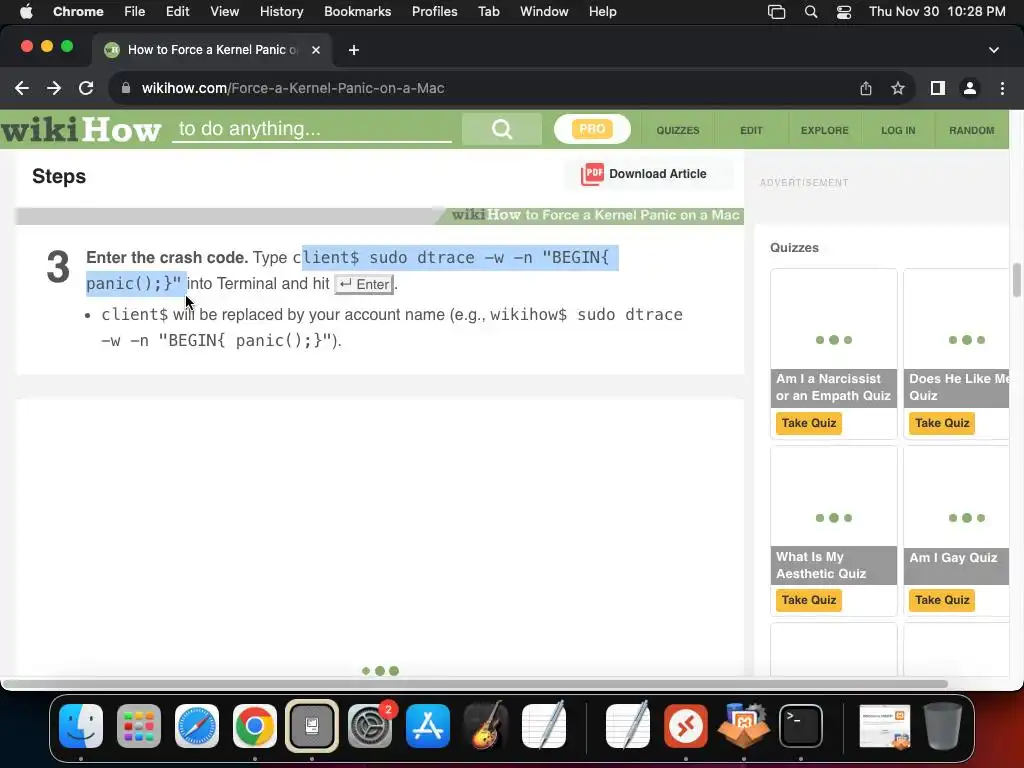
Task: Open a new browser tab
Action: click(353, 50)
